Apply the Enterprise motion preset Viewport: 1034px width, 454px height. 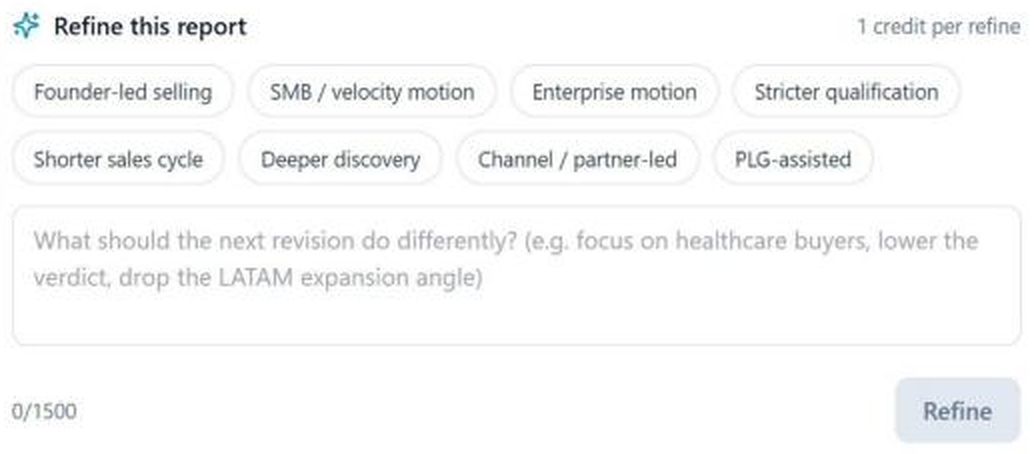(614, 92)
